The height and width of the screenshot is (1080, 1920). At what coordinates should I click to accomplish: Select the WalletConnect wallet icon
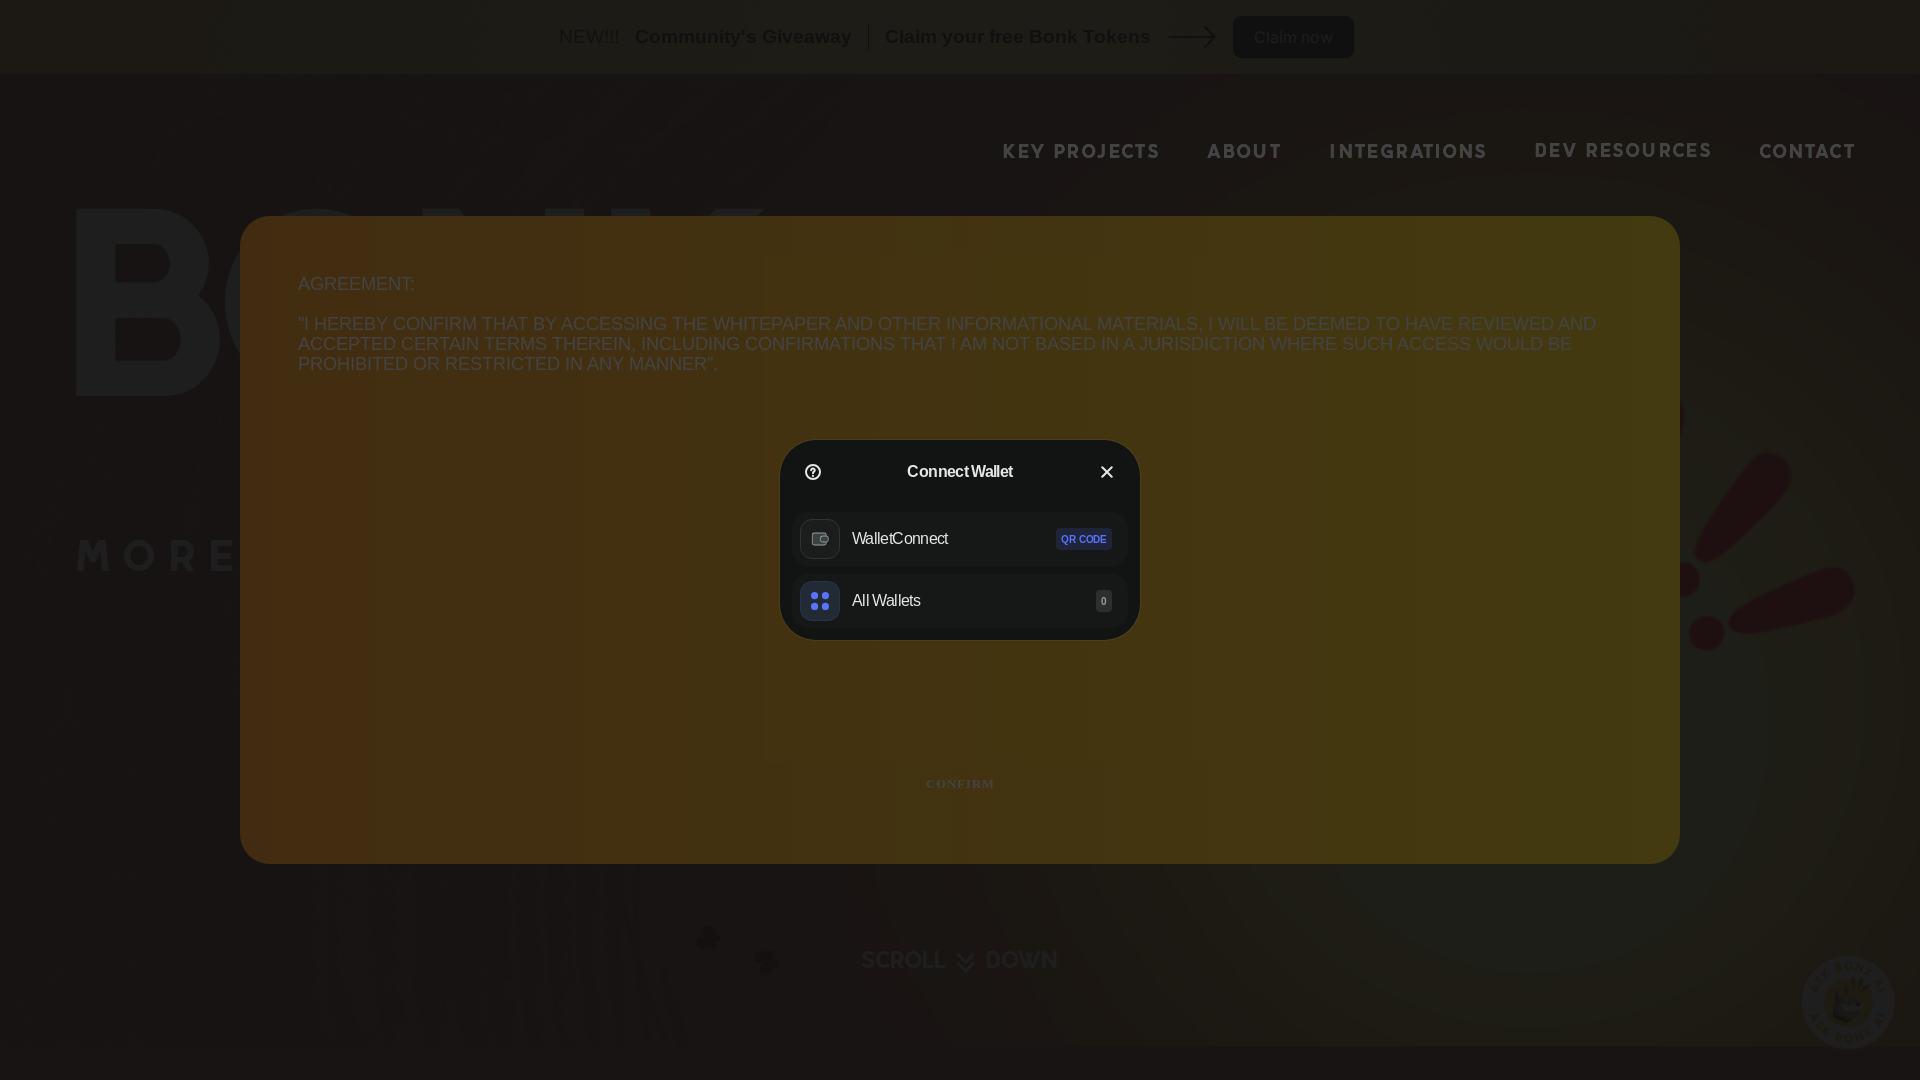[x=820, y=539]
